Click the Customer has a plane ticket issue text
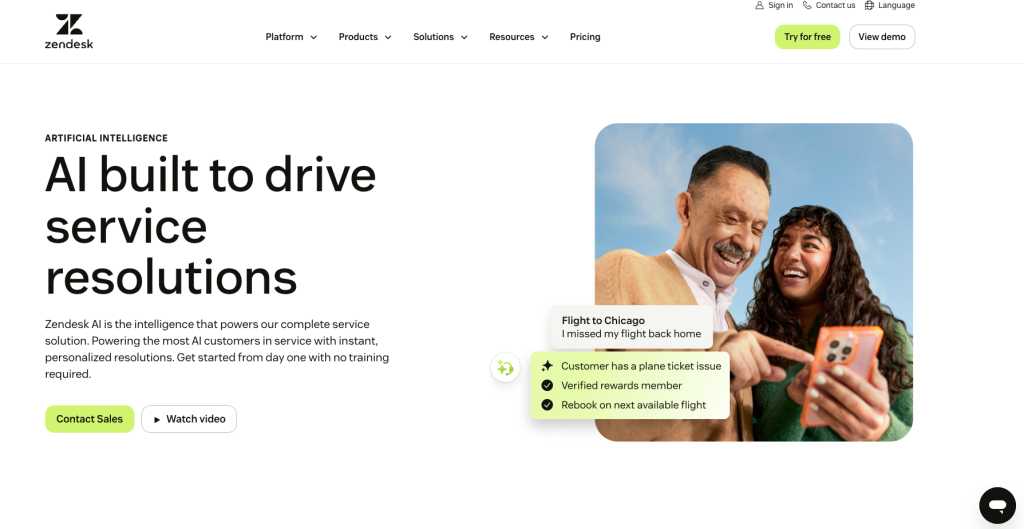 641,366
